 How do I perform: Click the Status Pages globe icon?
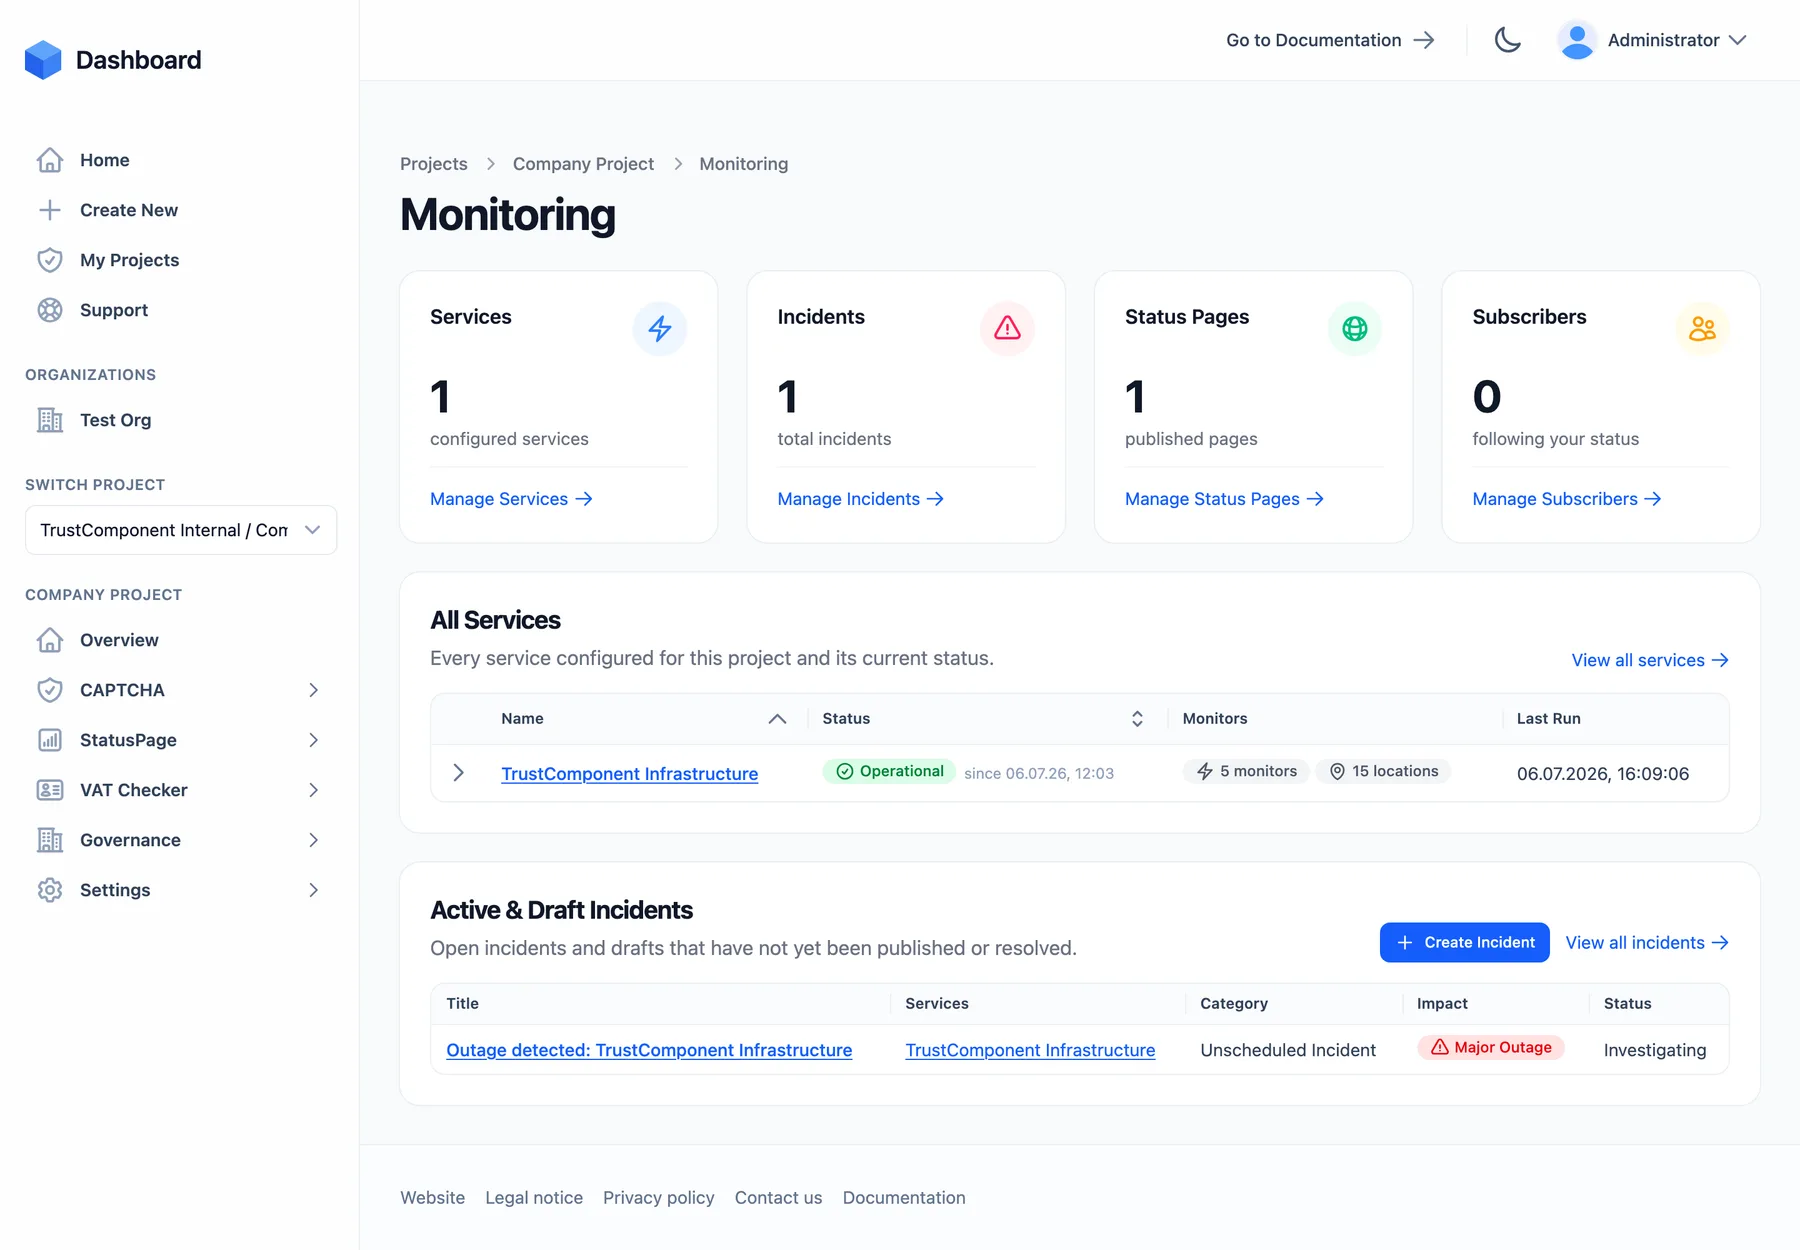pos(1355,328)
